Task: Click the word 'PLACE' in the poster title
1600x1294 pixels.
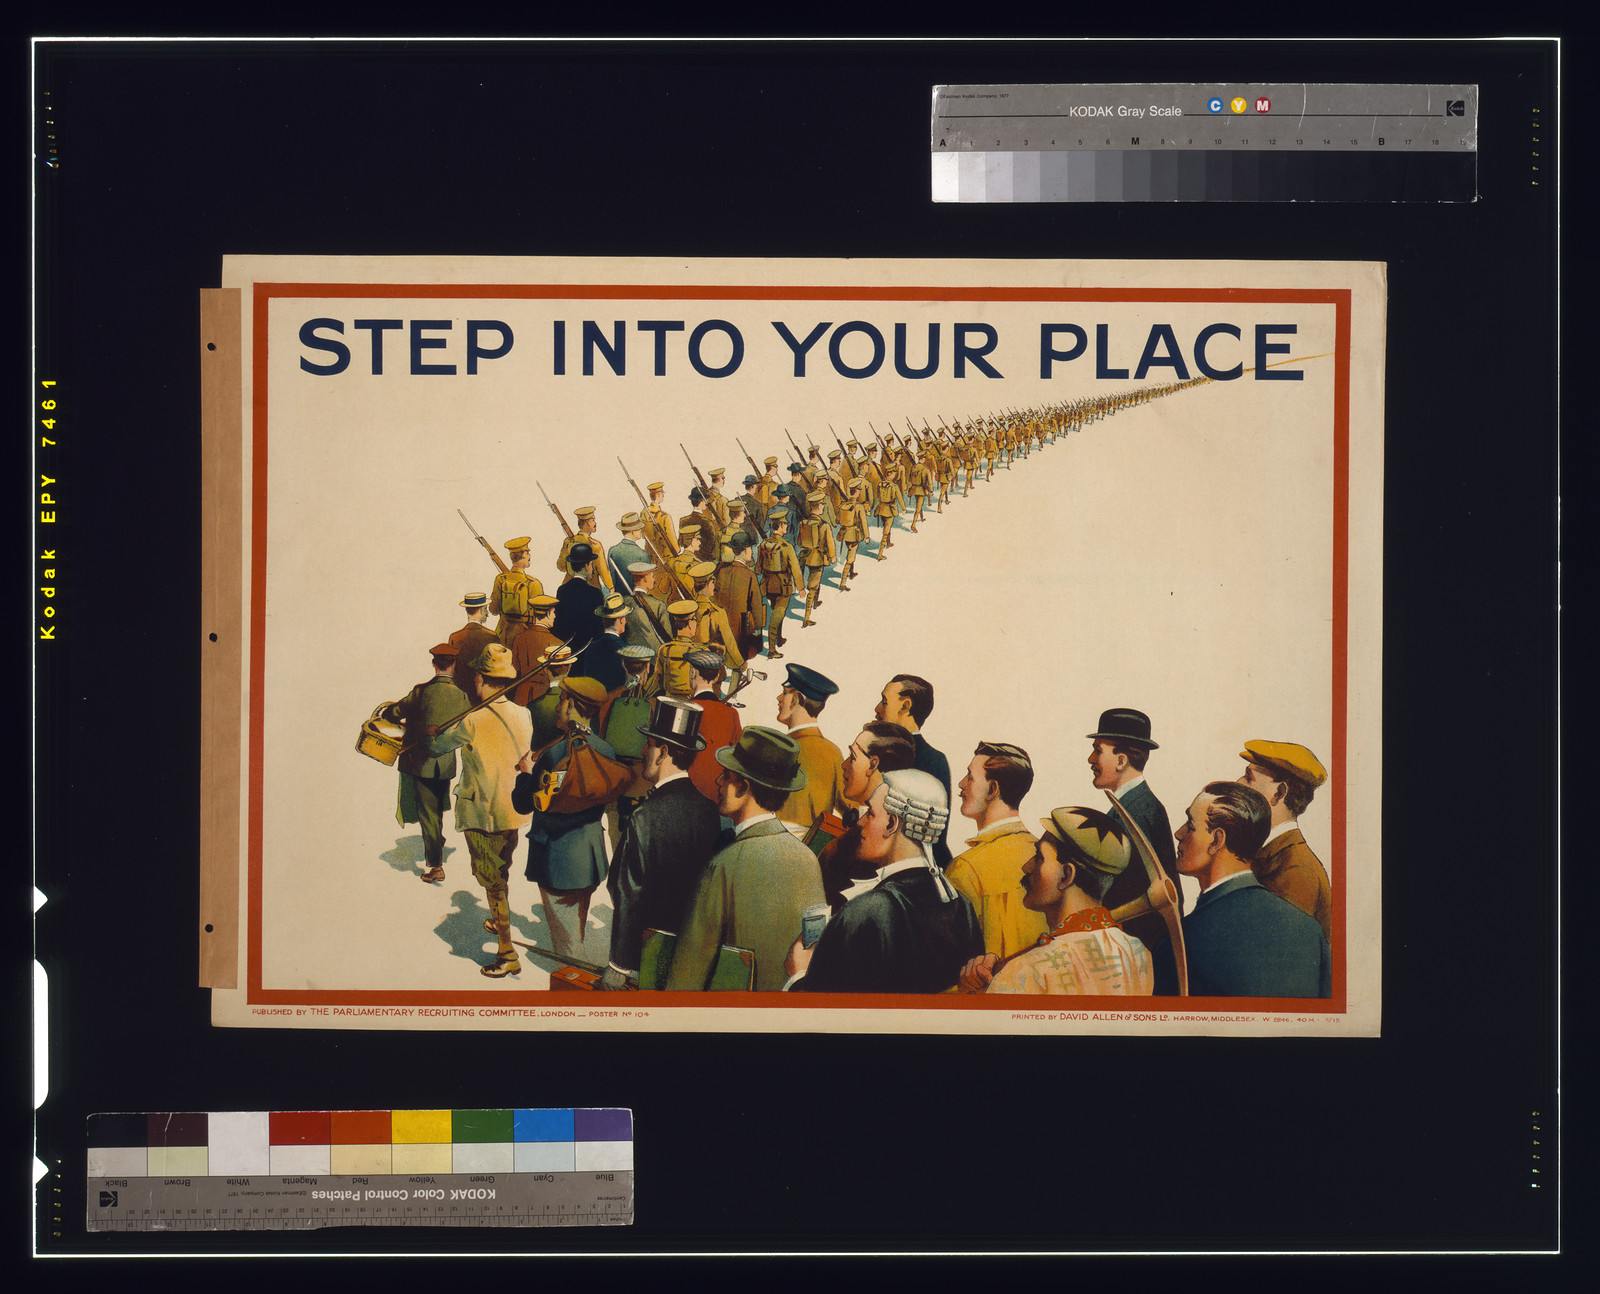Action: point(1171,351)
